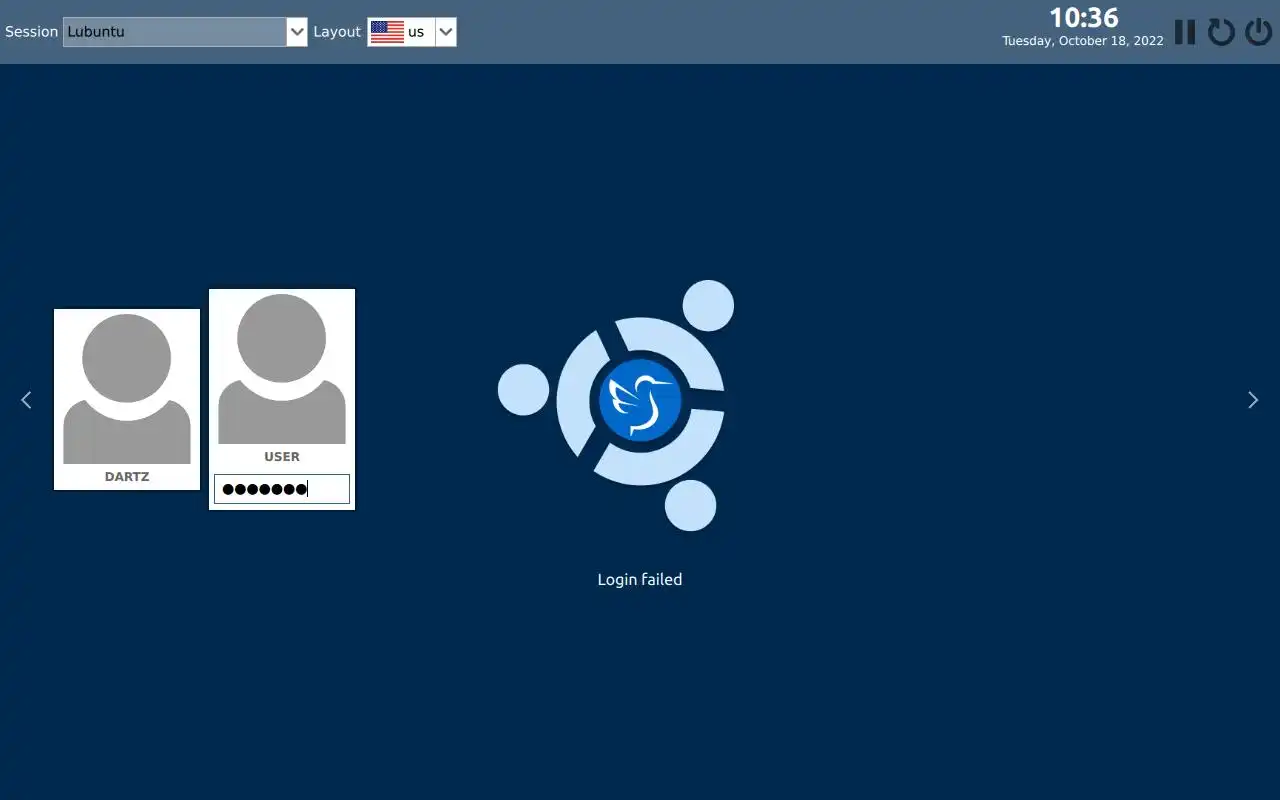1280x800 pixels.
Task: Click the "USER" name label
Action: (x=282, y=457)
